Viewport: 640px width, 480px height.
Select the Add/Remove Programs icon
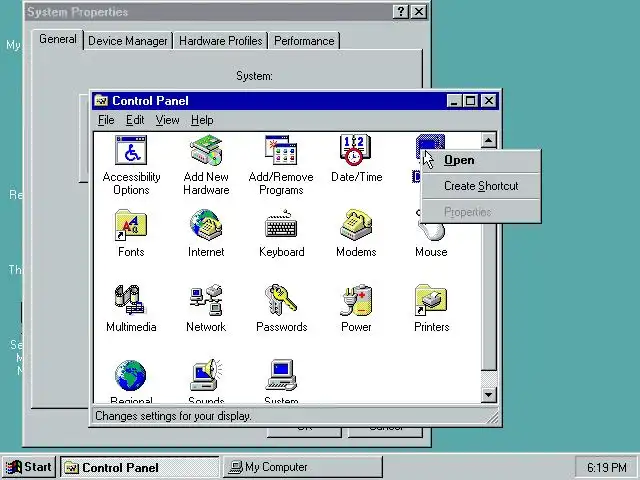click(x=281, y=150)
